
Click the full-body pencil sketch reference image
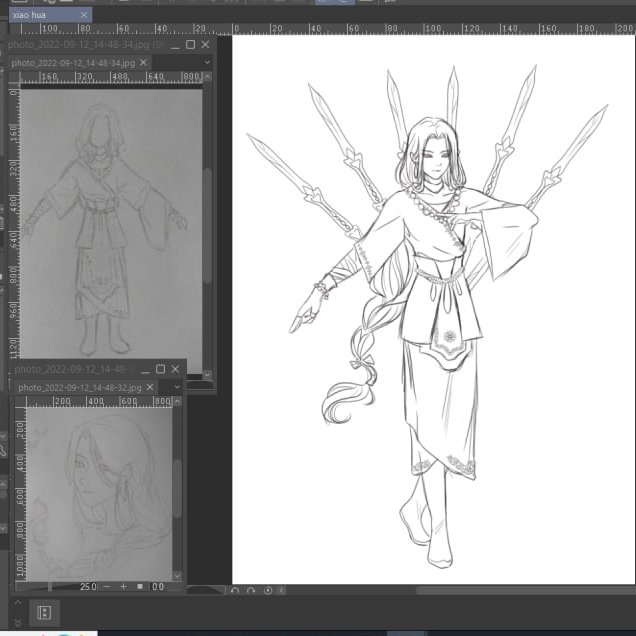click(x=111, y=223)
